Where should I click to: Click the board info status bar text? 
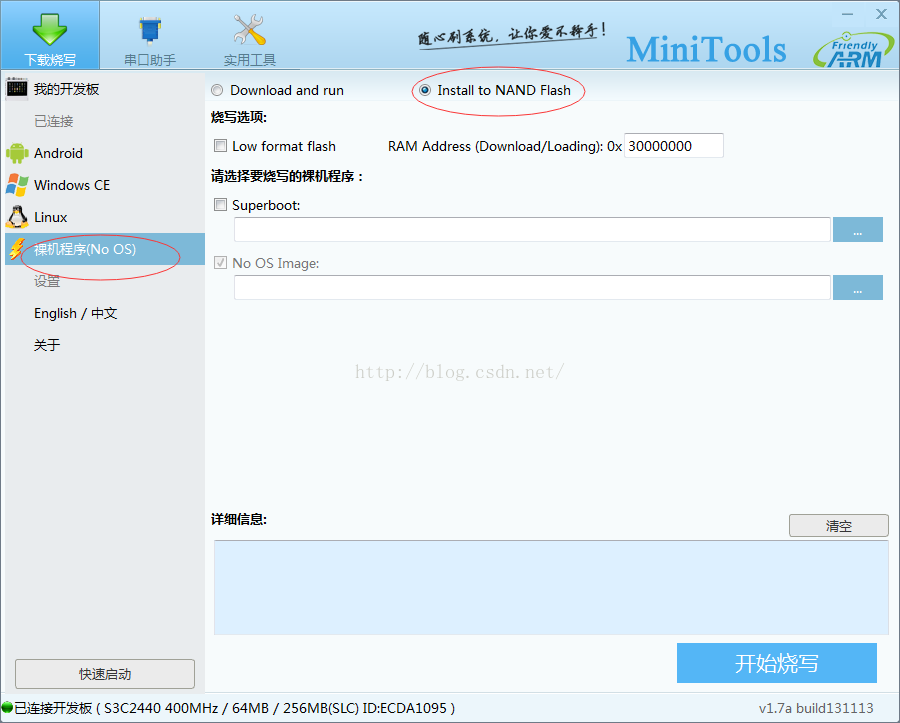(235, 708)
